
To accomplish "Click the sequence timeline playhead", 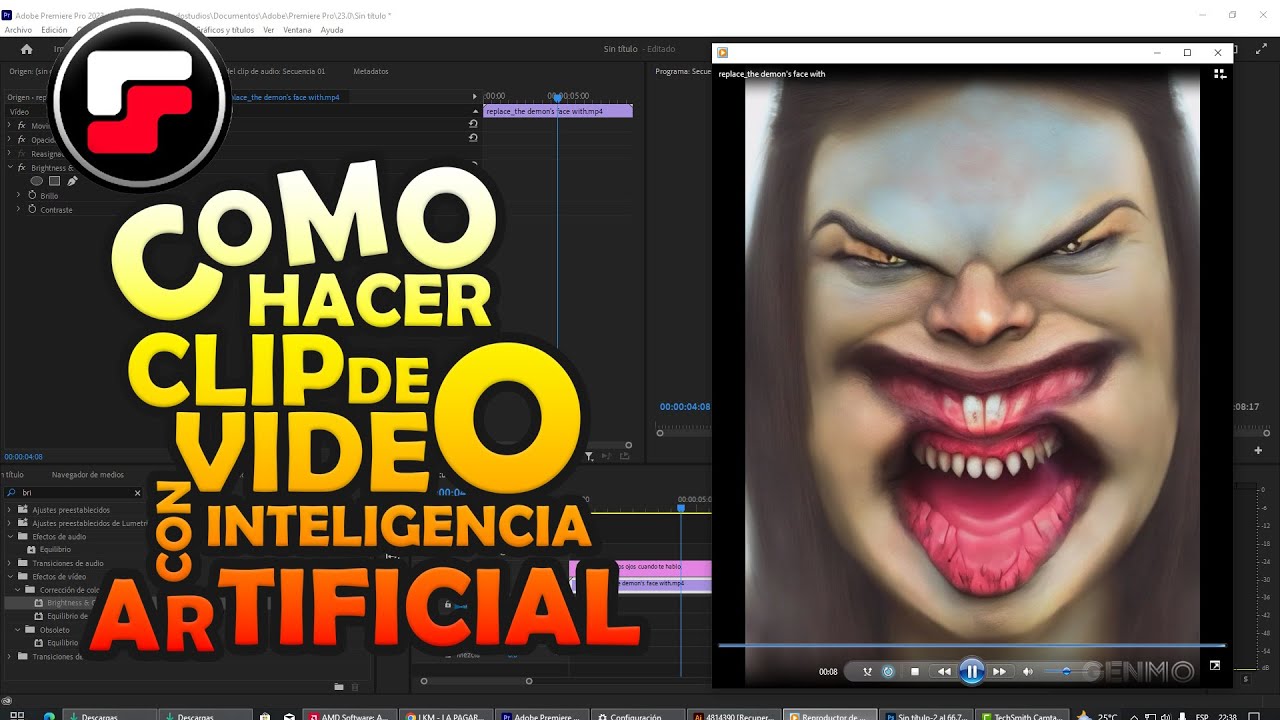I will pos(681,509).
